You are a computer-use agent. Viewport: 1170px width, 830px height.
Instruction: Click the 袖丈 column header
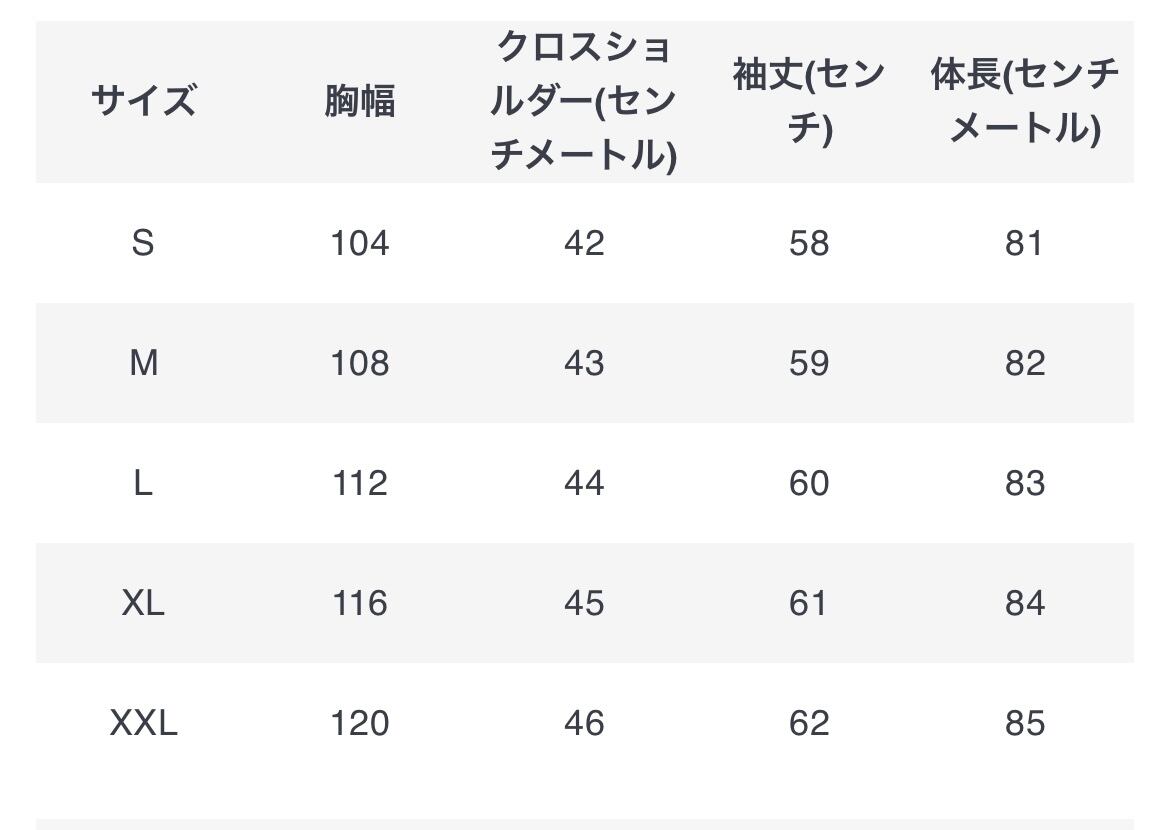click(x=808, y=101)
